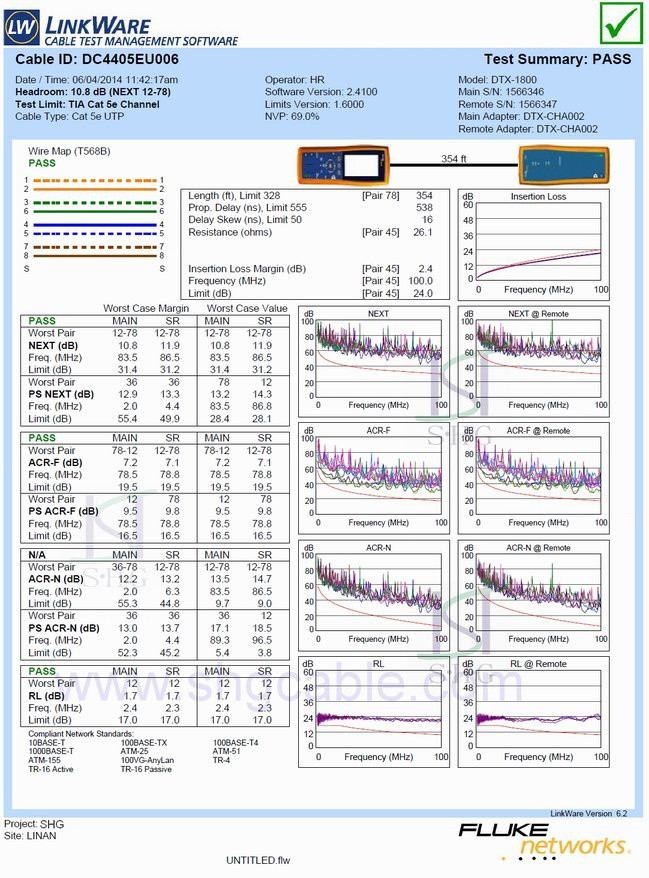Image resolution: width=649 pixels, height=878 pixels.
Task: Click the Project: SHG label
Action: click(x=34, y=824)
